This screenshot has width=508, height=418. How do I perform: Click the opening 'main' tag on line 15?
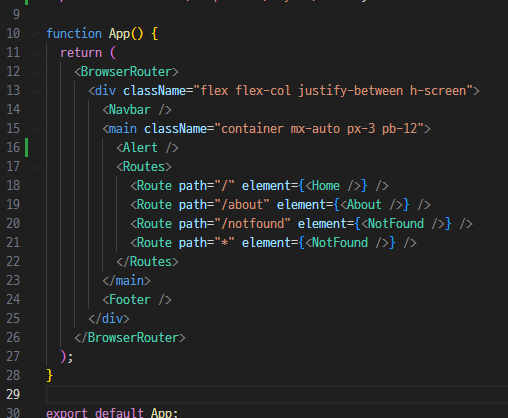123,129
